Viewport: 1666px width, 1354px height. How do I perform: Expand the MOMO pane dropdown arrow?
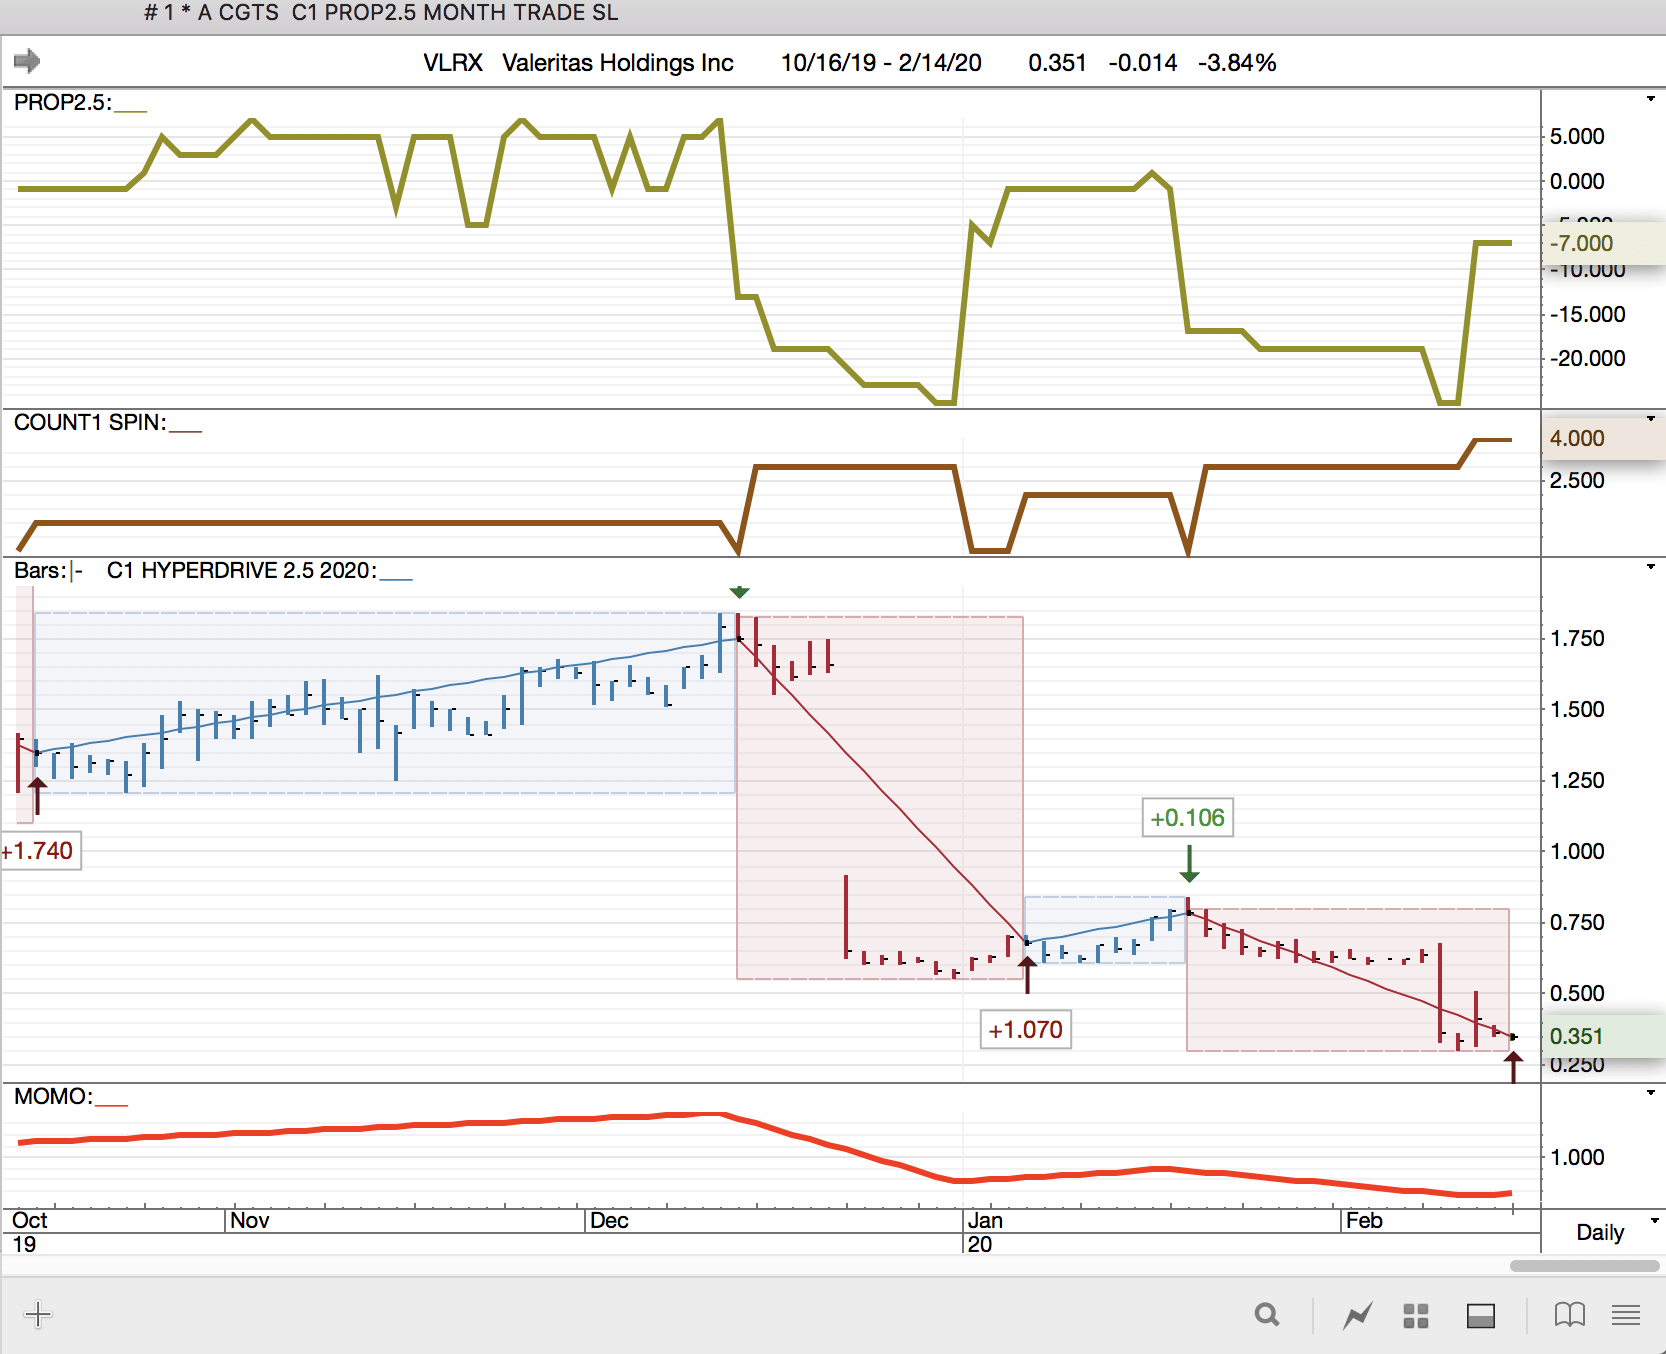click(x=1651, y=1093)
